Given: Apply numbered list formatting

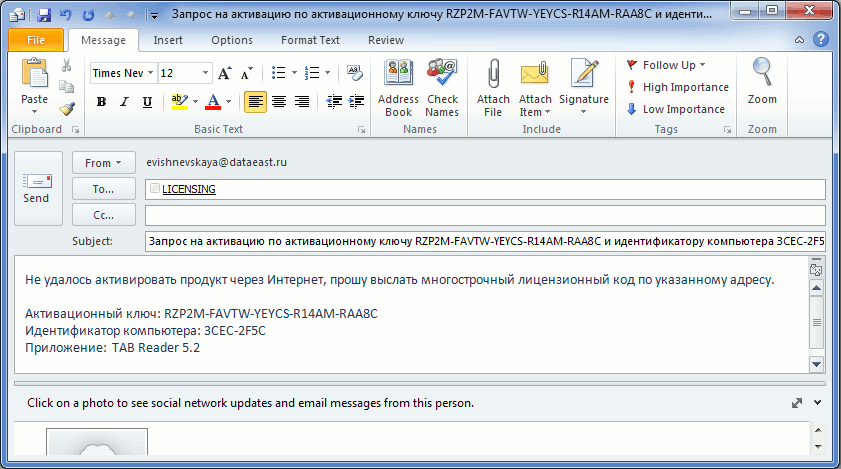Looking at the screenshot, I should click(312, 72).
